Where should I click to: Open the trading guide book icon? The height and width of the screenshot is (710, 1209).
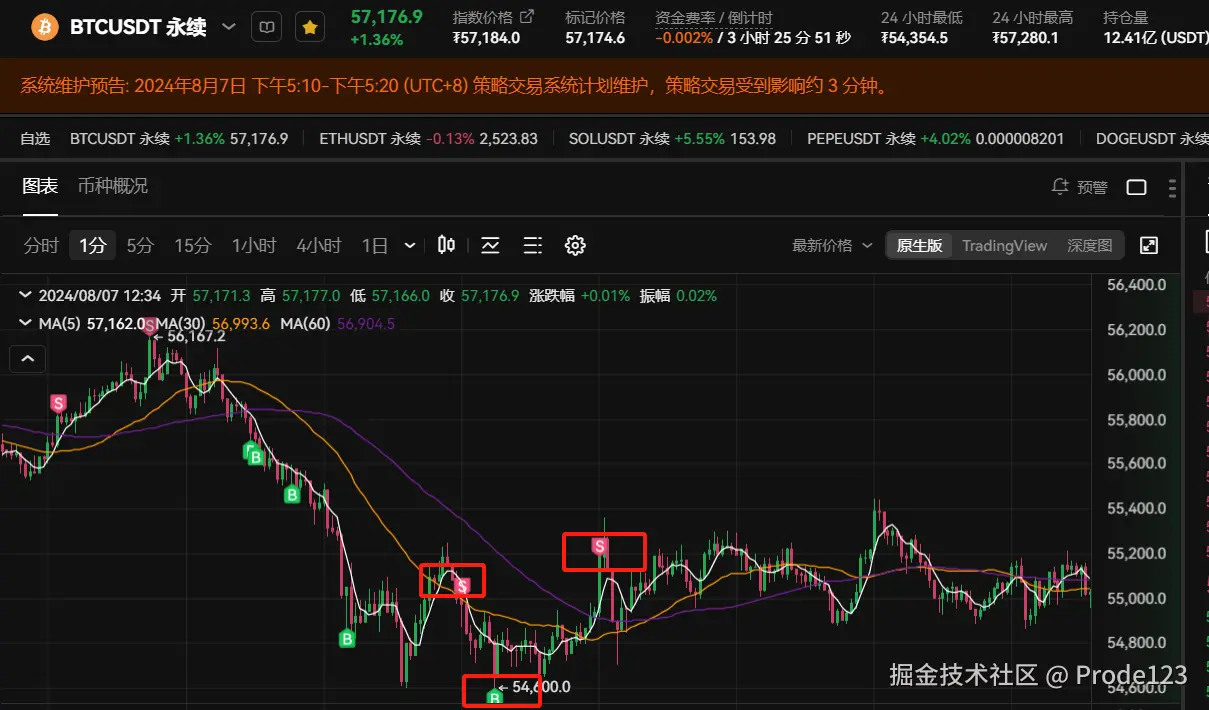click(265, 27)
